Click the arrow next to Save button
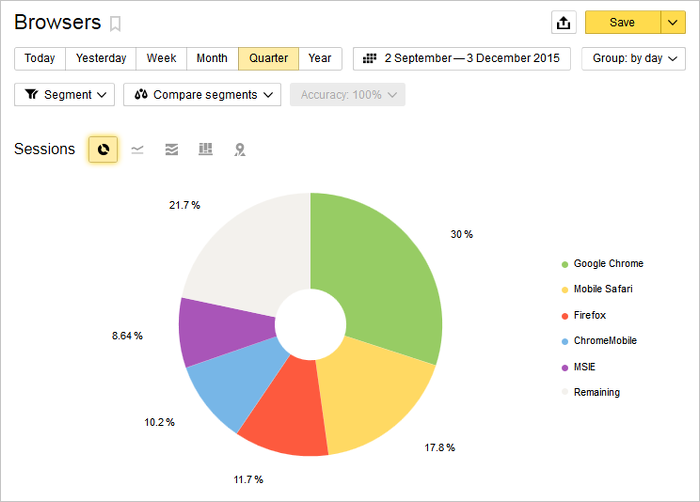Viewport: 700px width, 502px height. [672, 23]
